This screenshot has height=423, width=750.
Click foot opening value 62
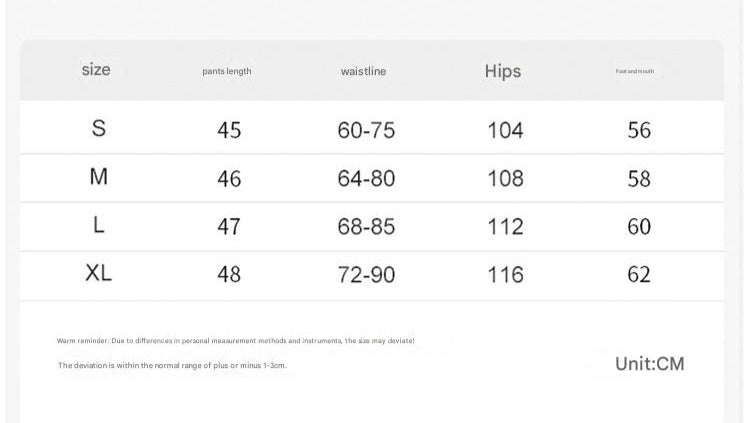click(x=639, y=275)
